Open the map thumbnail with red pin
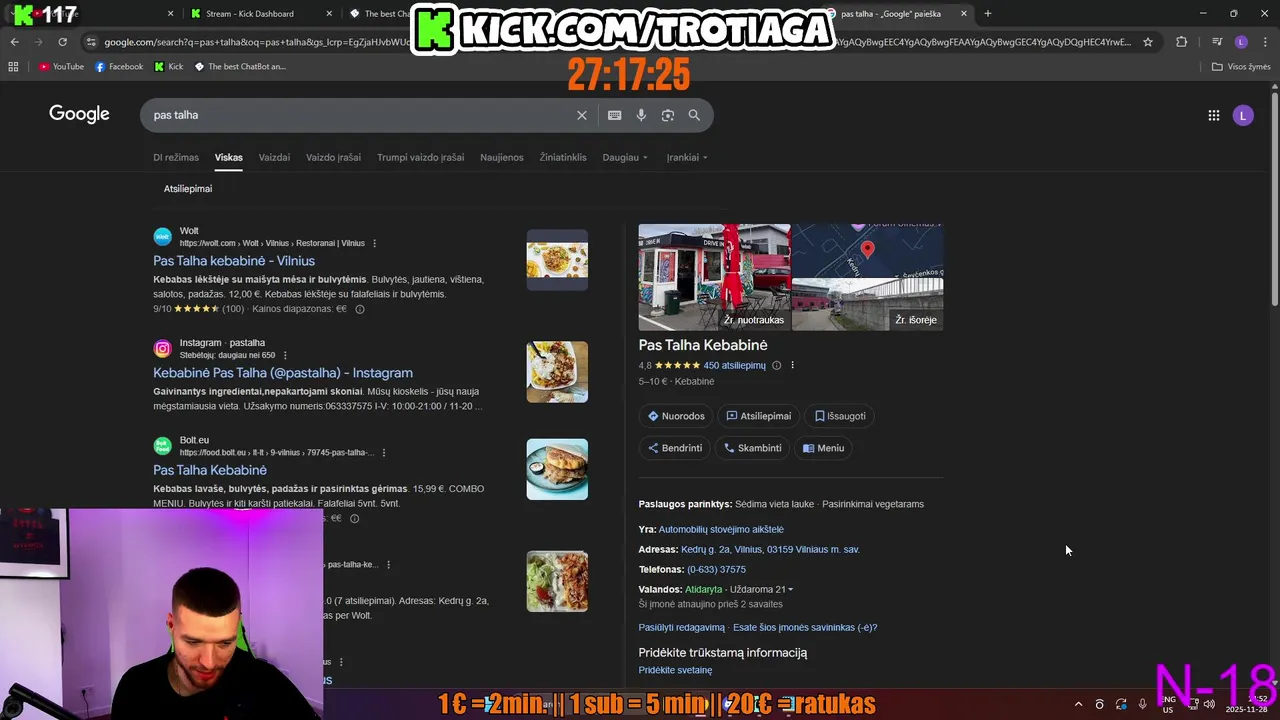Screen dimensions: 1280x720 pos(867,250)
